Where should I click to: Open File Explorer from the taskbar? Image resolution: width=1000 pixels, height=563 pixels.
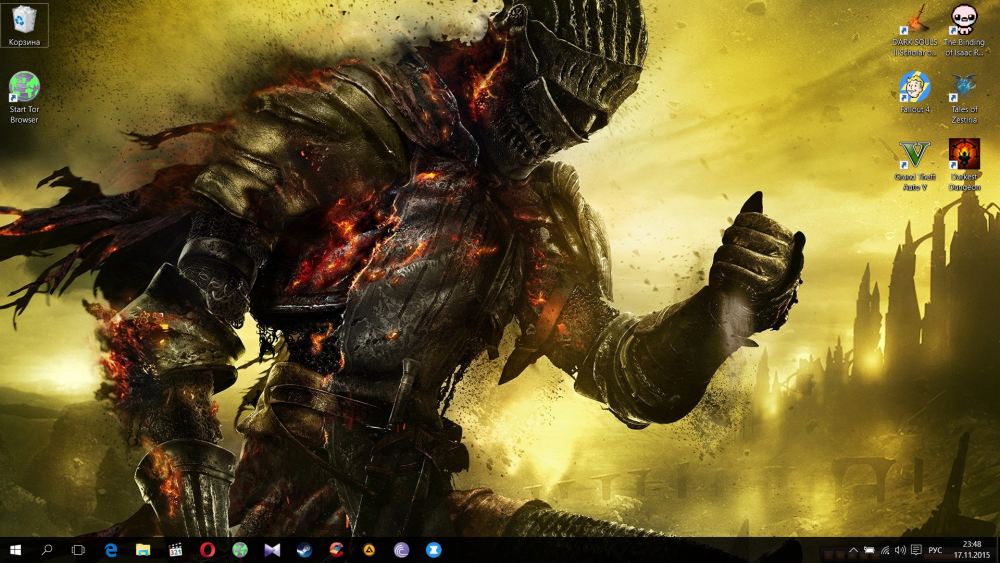pyautogui.click(x=143, y=550)
